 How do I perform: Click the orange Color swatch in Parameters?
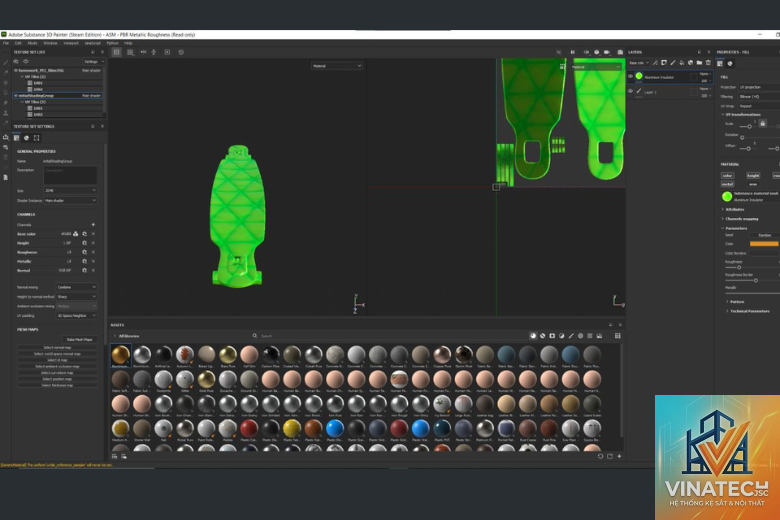point(764,244)
